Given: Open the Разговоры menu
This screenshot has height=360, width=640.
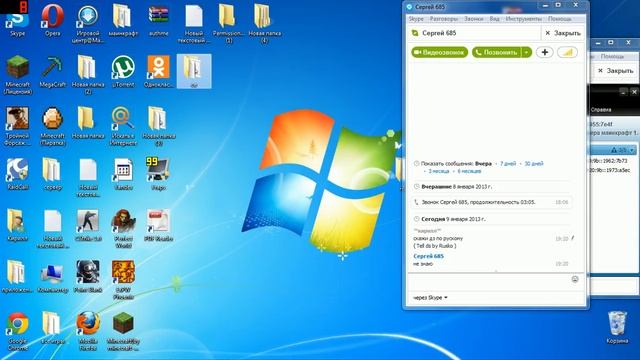Looking at the screenshot, I should click(444, 19).
